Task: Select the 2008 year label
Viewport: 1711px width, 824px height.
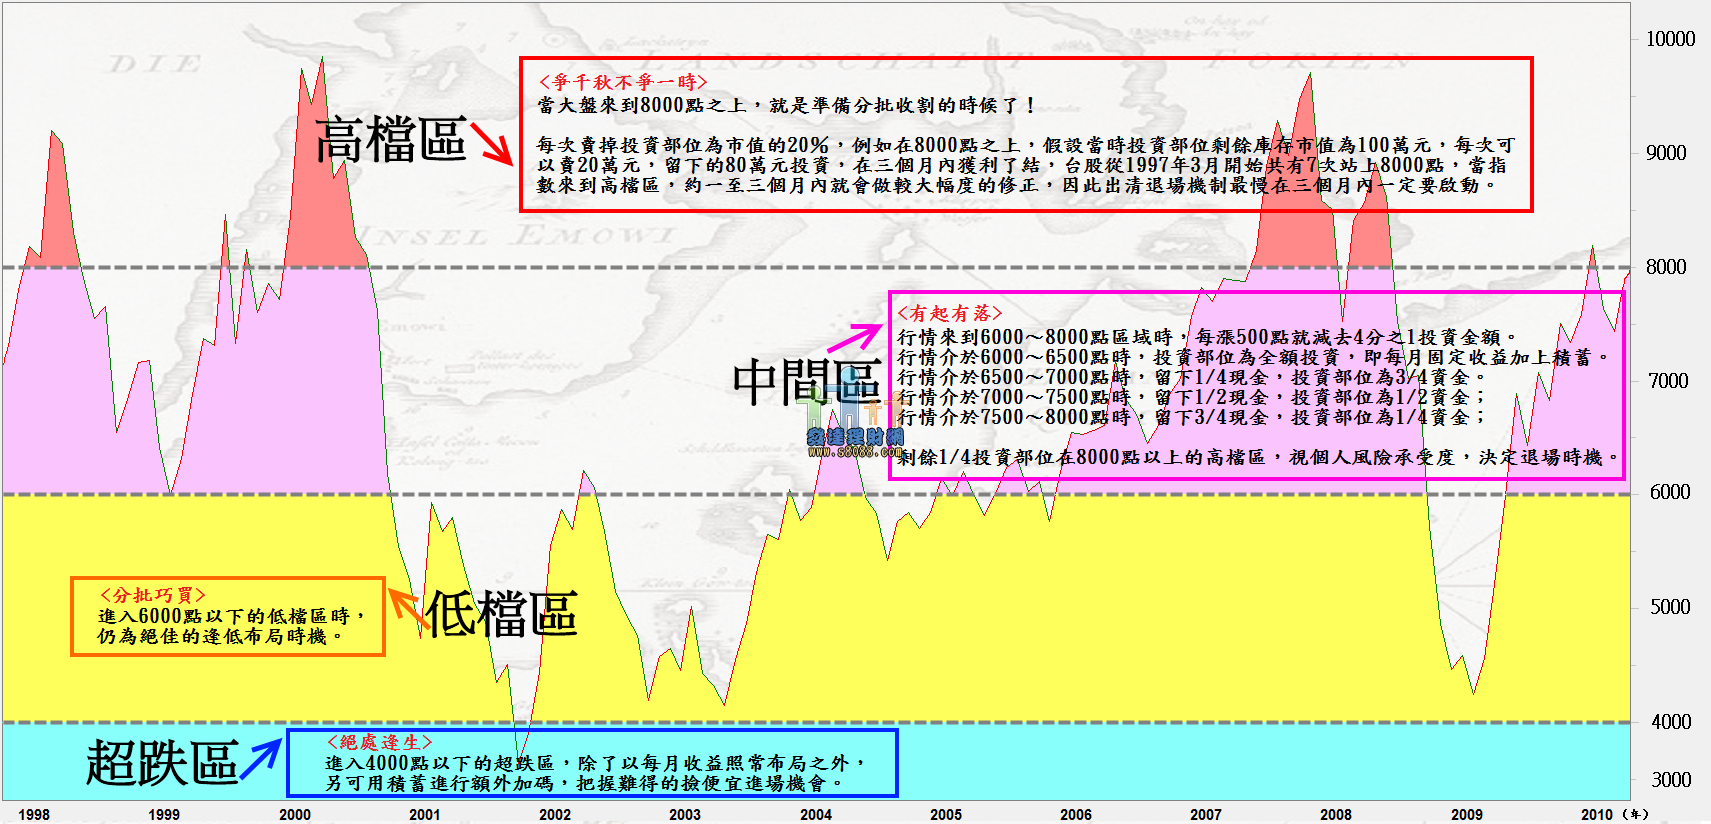Action: pos(1336,814)
